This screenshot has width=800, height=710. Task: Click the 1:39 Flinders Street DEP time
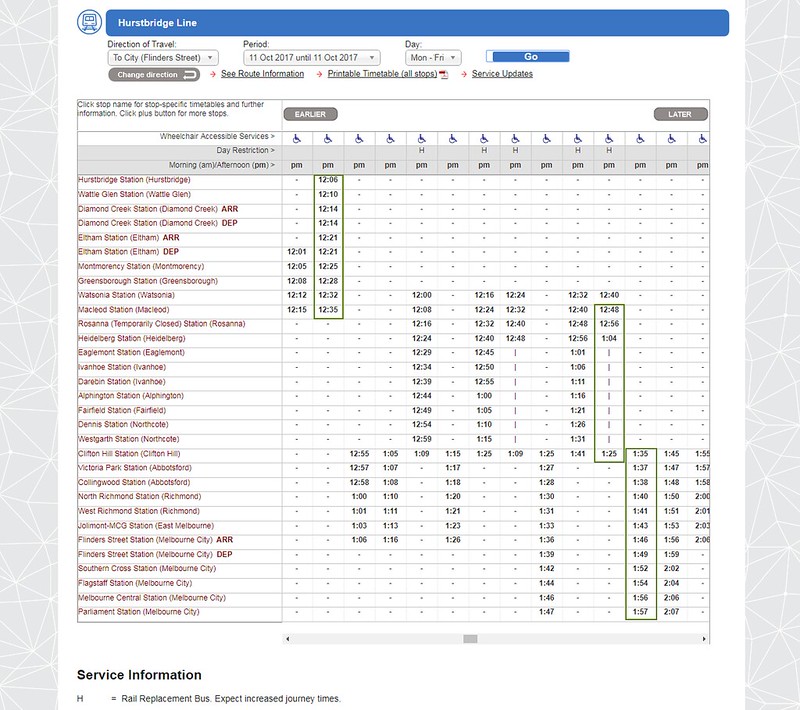pyautogui.click(x=546, y=554)
